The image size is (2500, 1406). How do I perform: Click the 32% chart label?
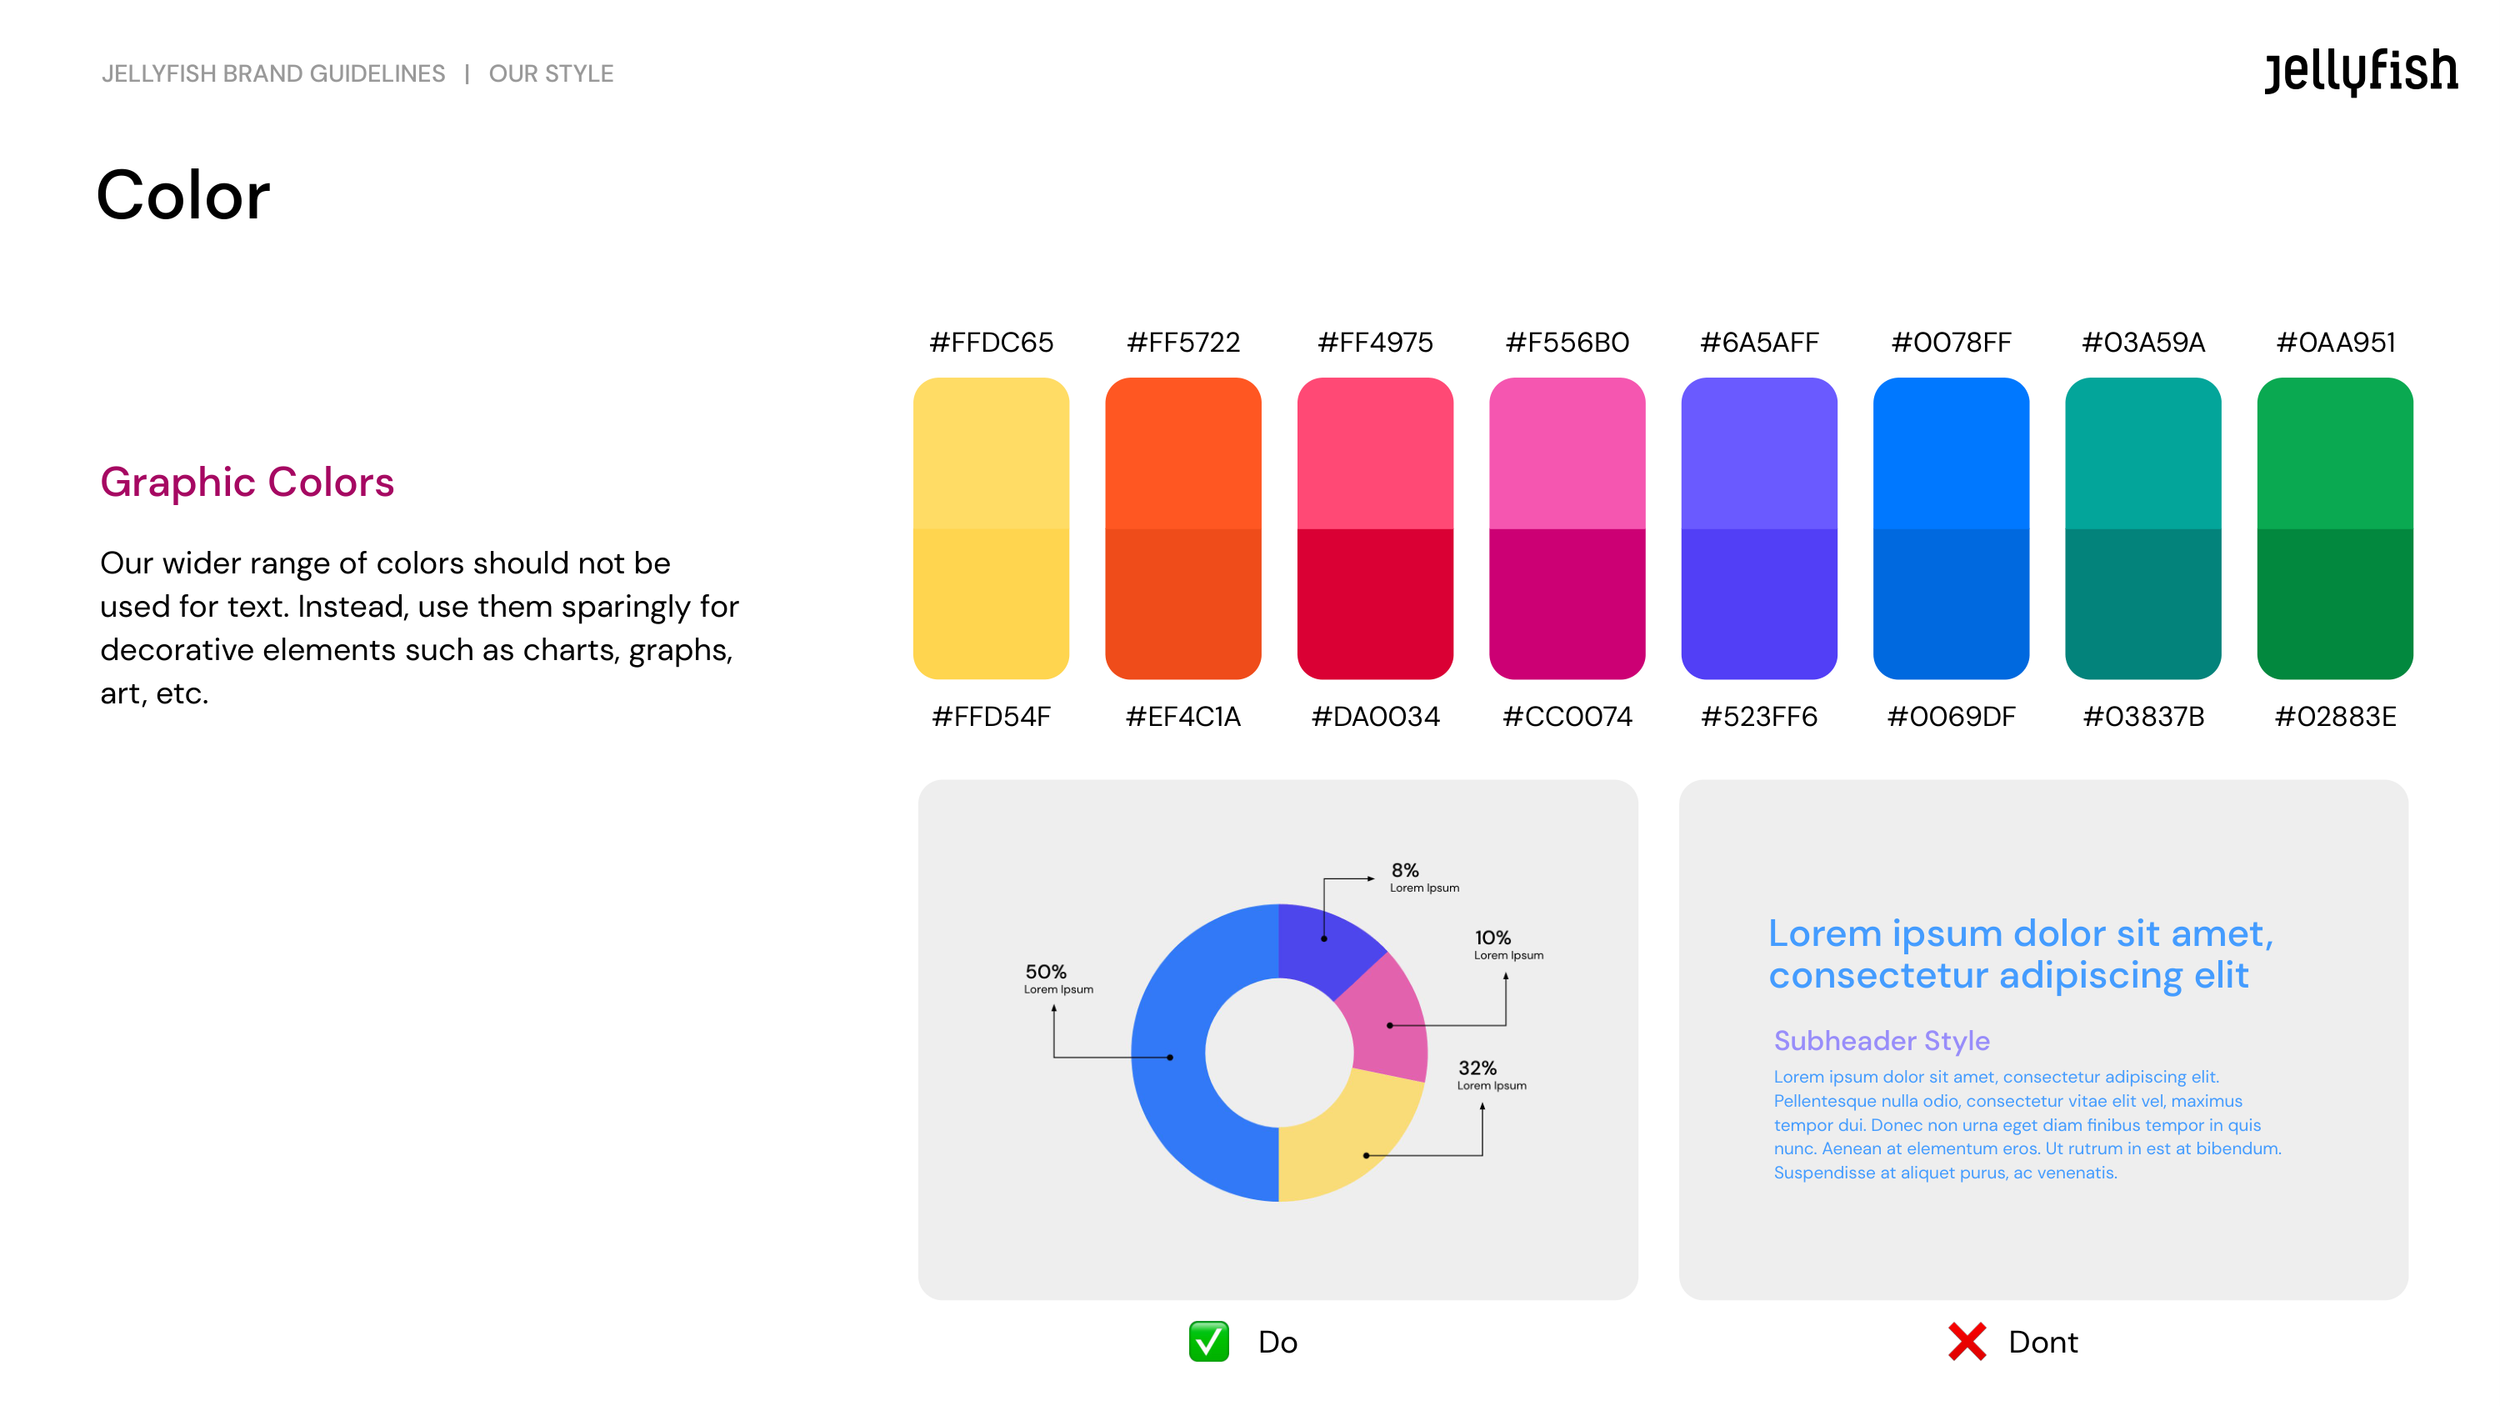[x=1477, y=1068]
